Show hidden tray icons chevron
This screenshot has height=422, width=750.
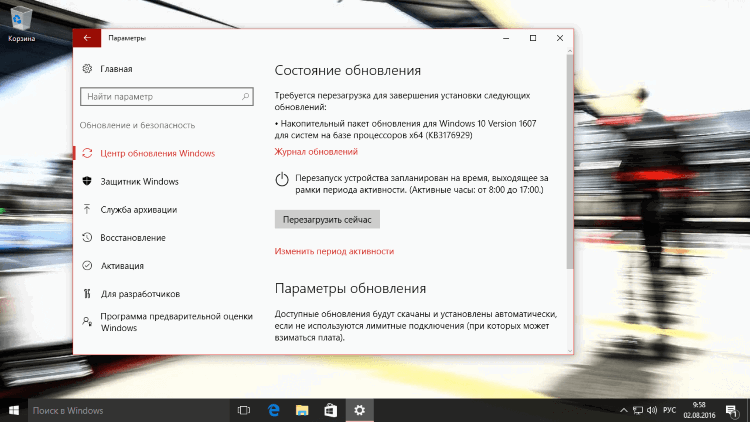tap(624, 411)
